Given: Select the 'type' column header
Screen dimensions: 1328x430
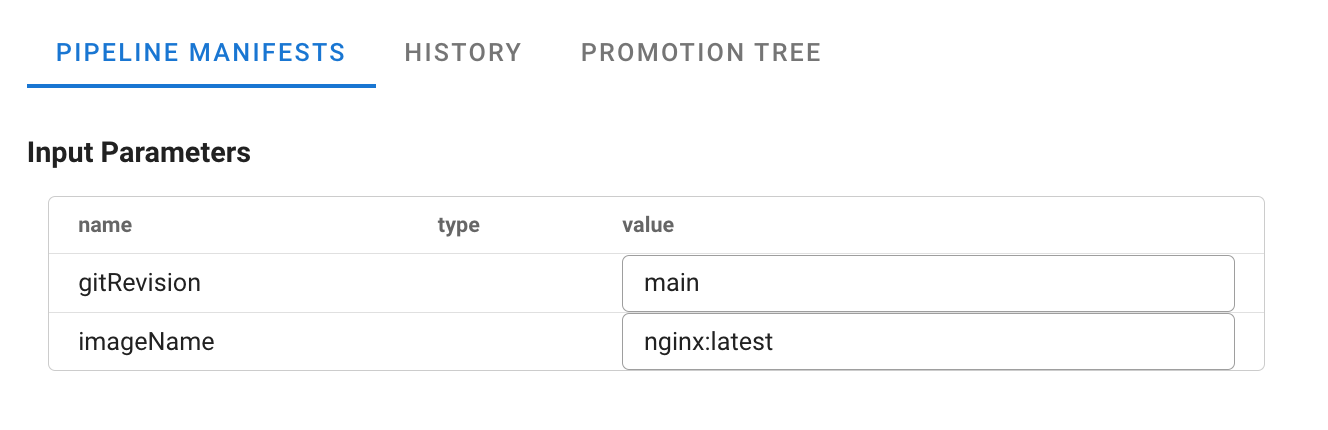Looking at the screenshot, I should point(459,225).
